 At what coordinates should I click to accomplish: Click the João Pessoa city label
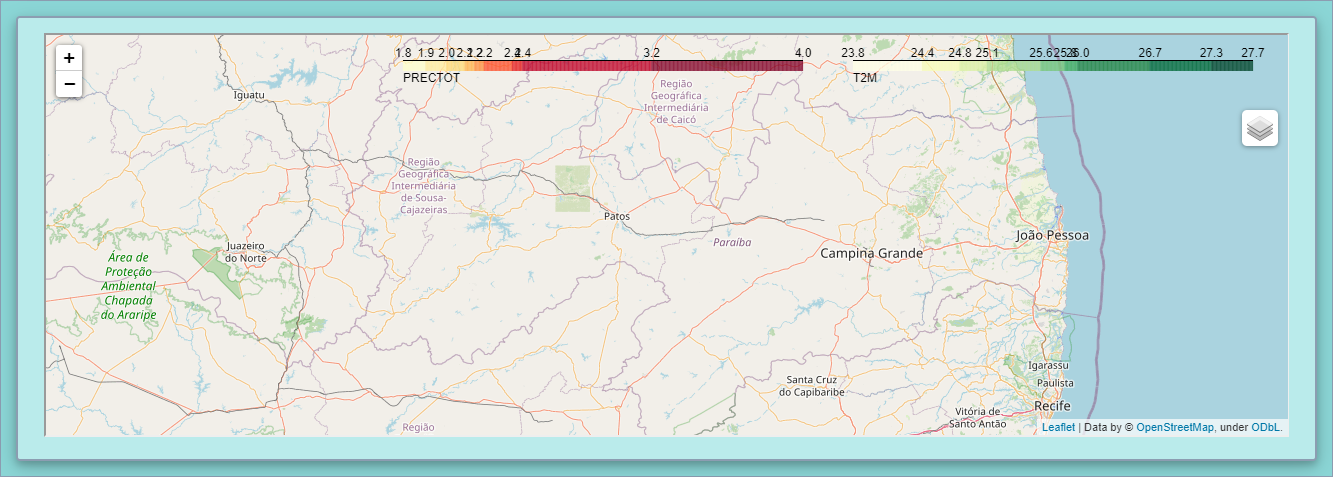click(x=1052, y=235)
